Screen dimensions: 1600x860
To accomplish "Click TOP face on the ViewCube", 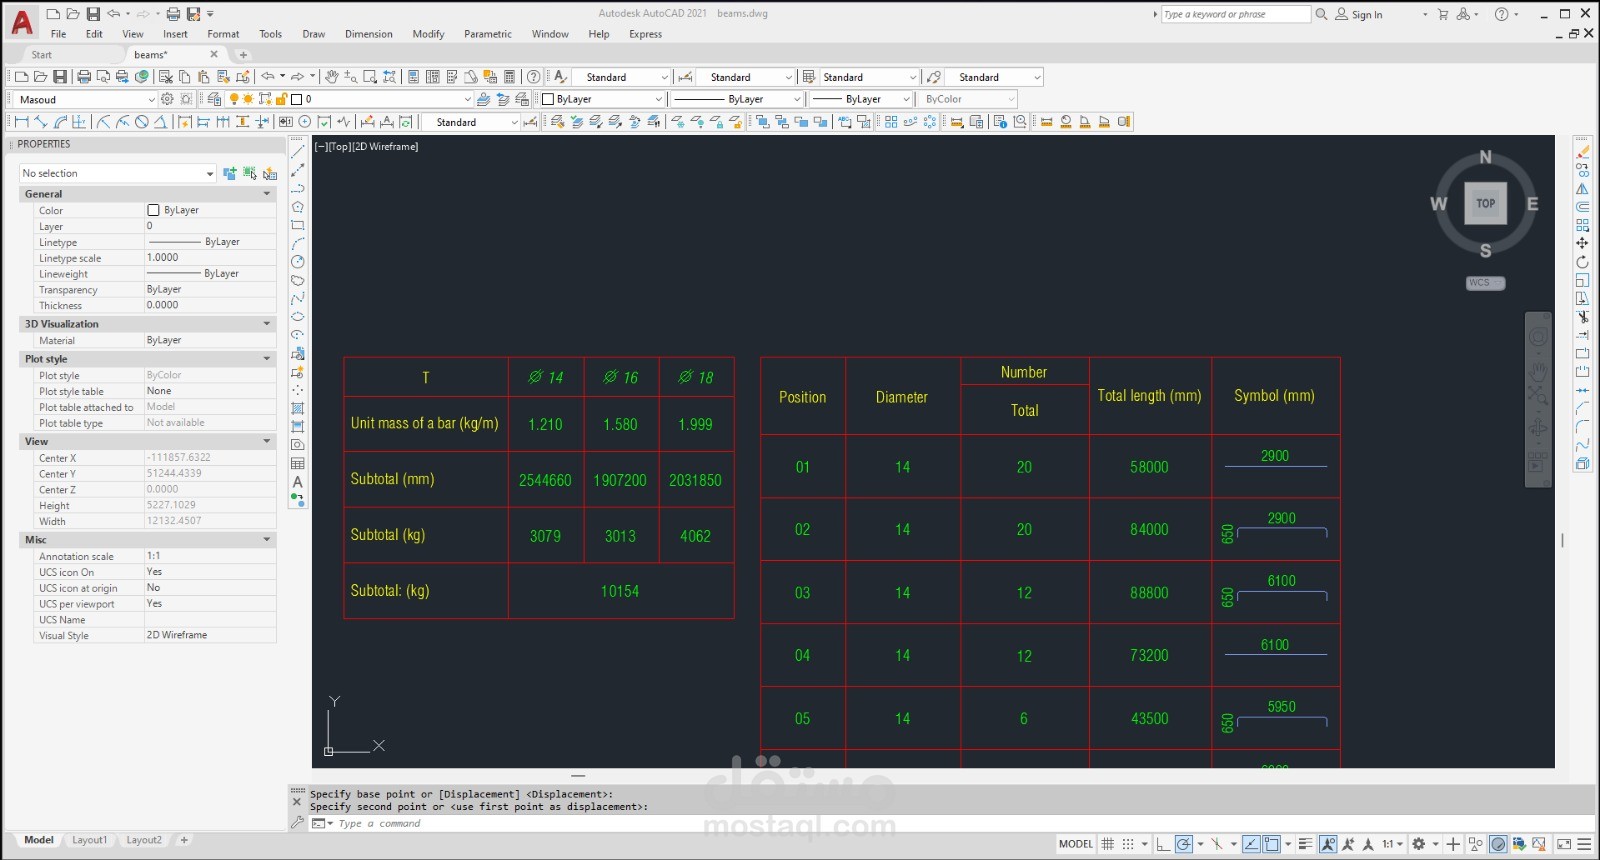I will pyautogui.click(x=1486, y=204).
